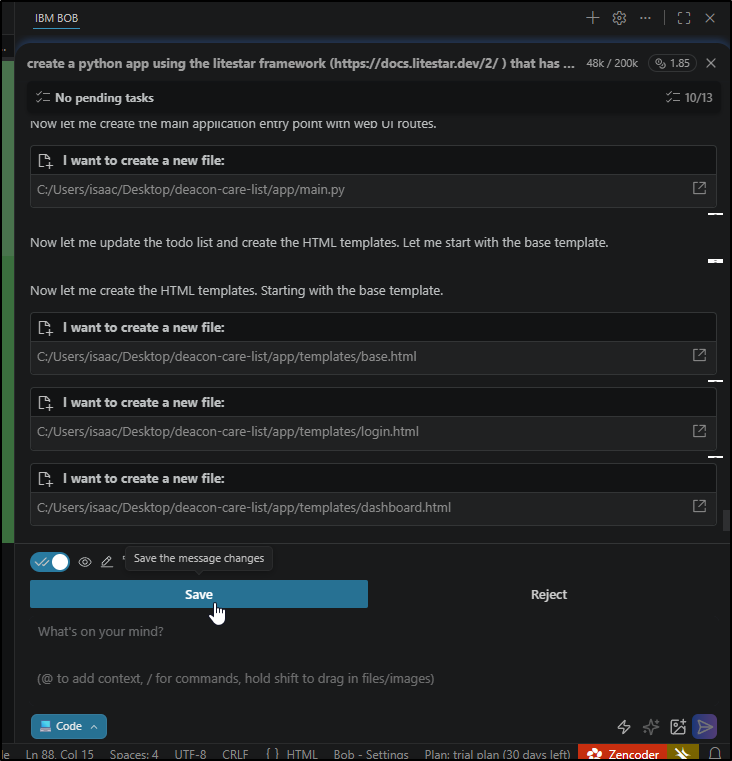This screenshot has height=761, width=732.
Task: Click the templates/base.html file path
Action: click(x=227, y=357)
